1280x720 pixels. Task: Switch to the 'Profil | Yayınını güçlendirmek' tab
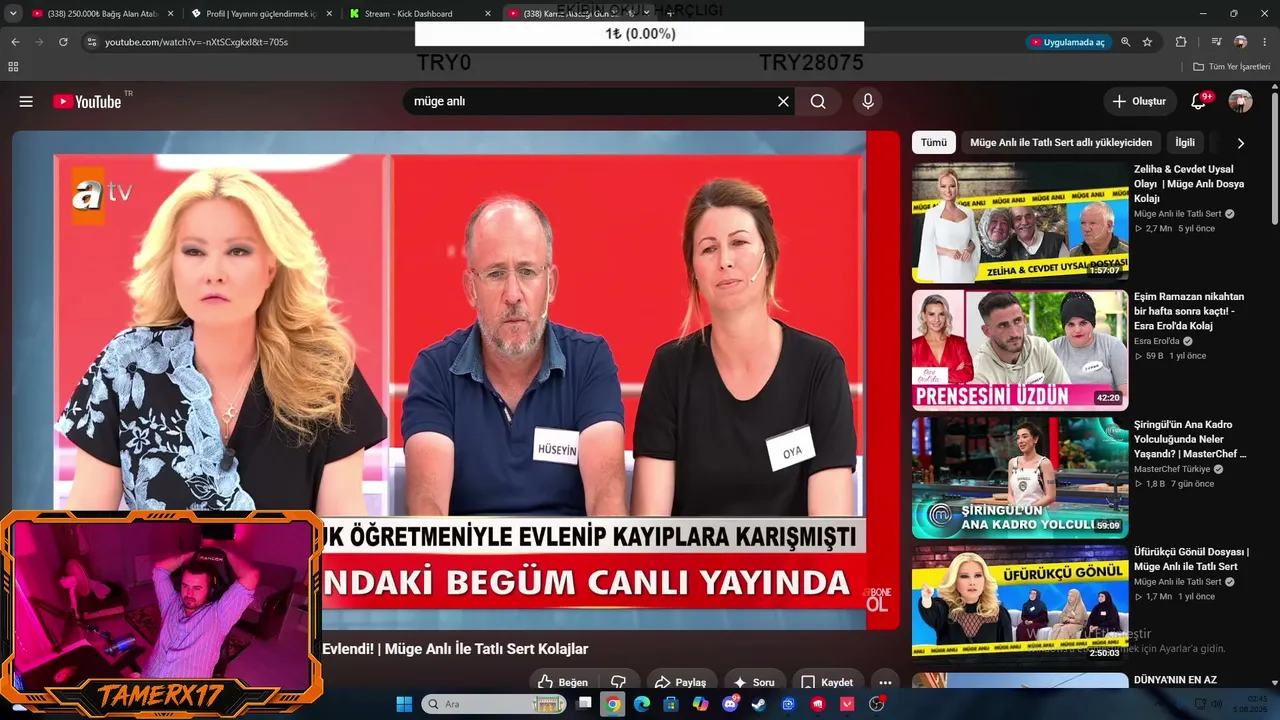(x=261, y=14)
